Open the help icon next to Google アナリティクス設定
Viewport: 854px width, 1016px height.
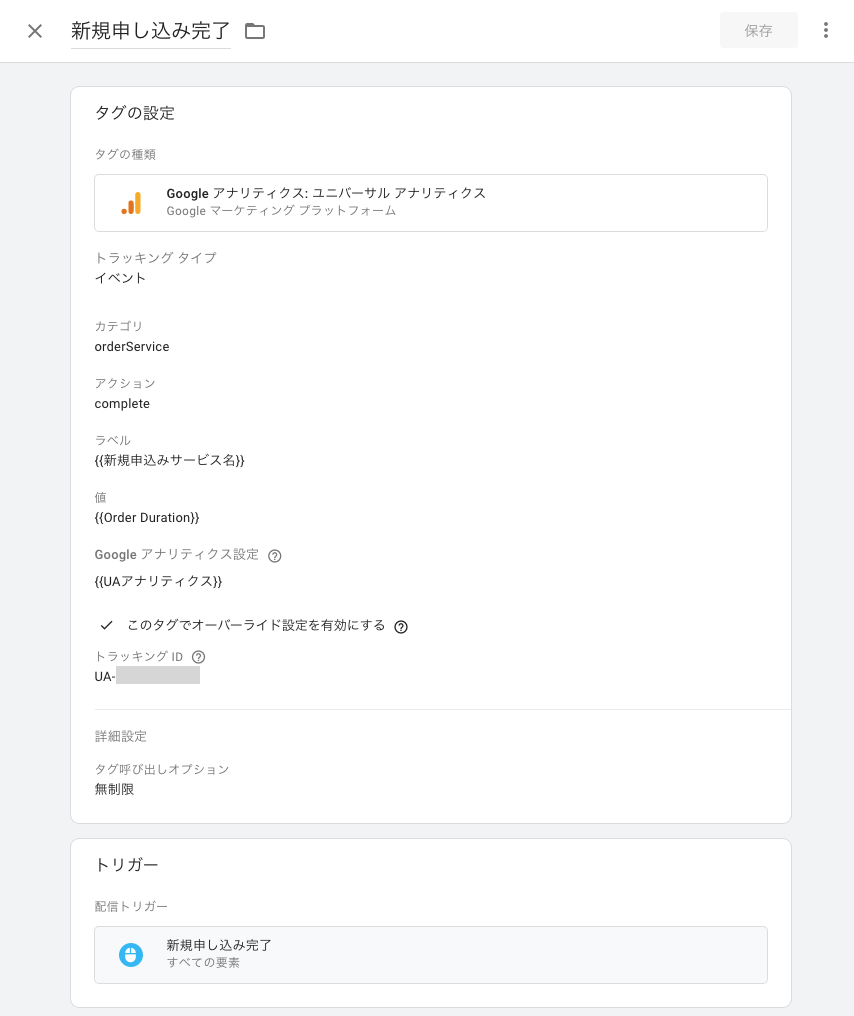[274, 555]
